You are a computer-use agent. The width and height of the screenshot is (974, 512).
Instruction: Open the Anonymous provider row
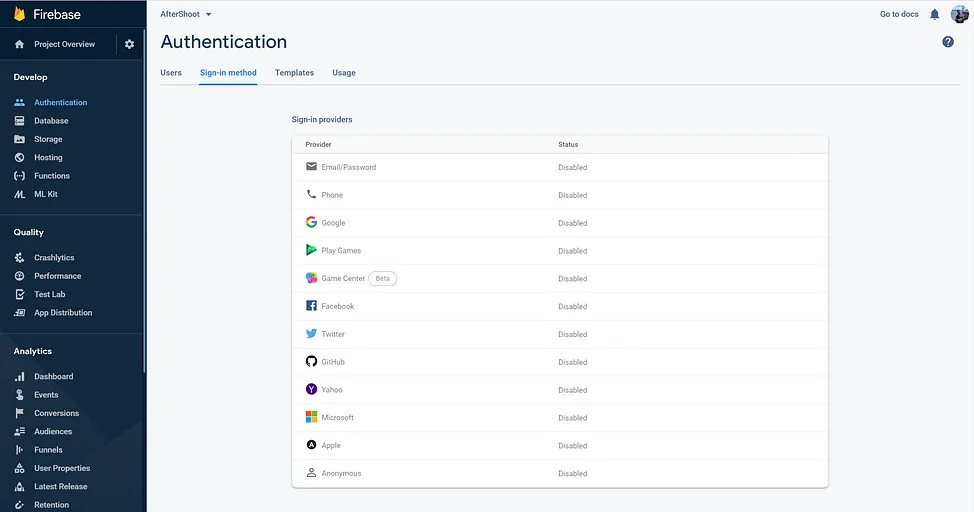(560, 473)
